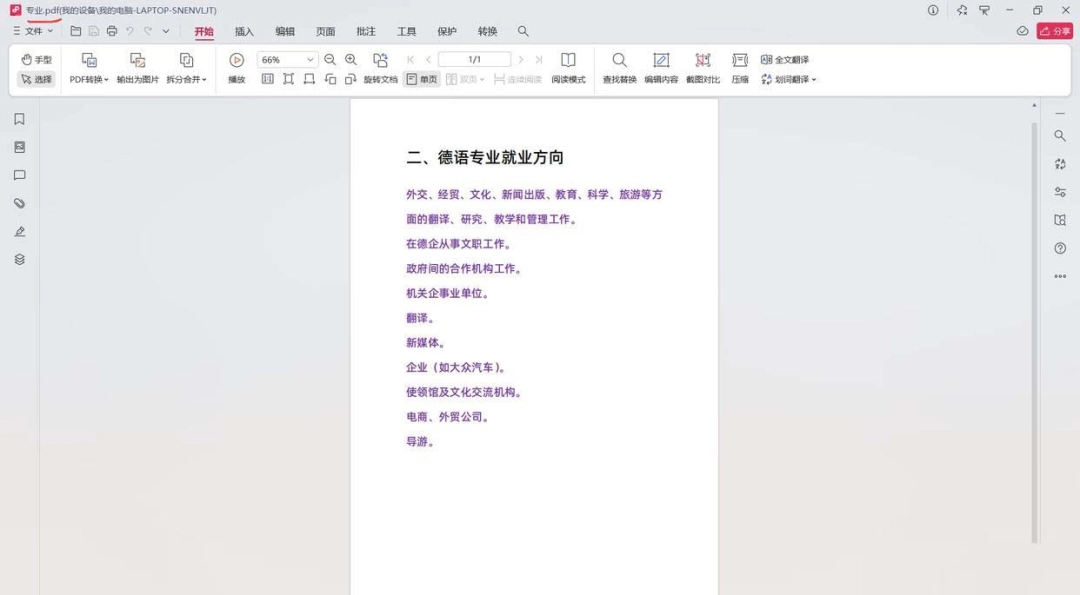Click the settings sliders icon in right sidebar
Image resolution: width=1080 pixels, height=595 pixels.
click(1060, 192)
